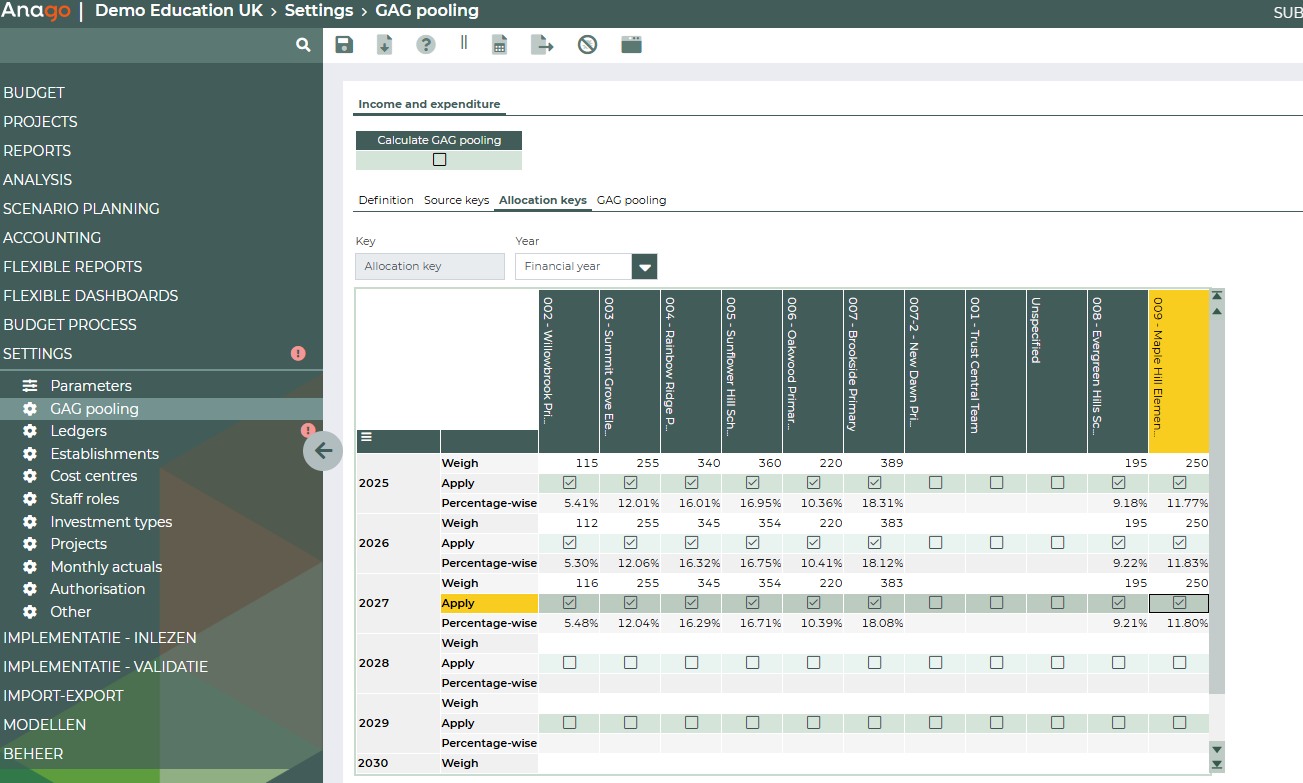1303x783 pixels.
Task: Click the download document toolbar icon
Action: pyautogui.click(x=384, y=45)
